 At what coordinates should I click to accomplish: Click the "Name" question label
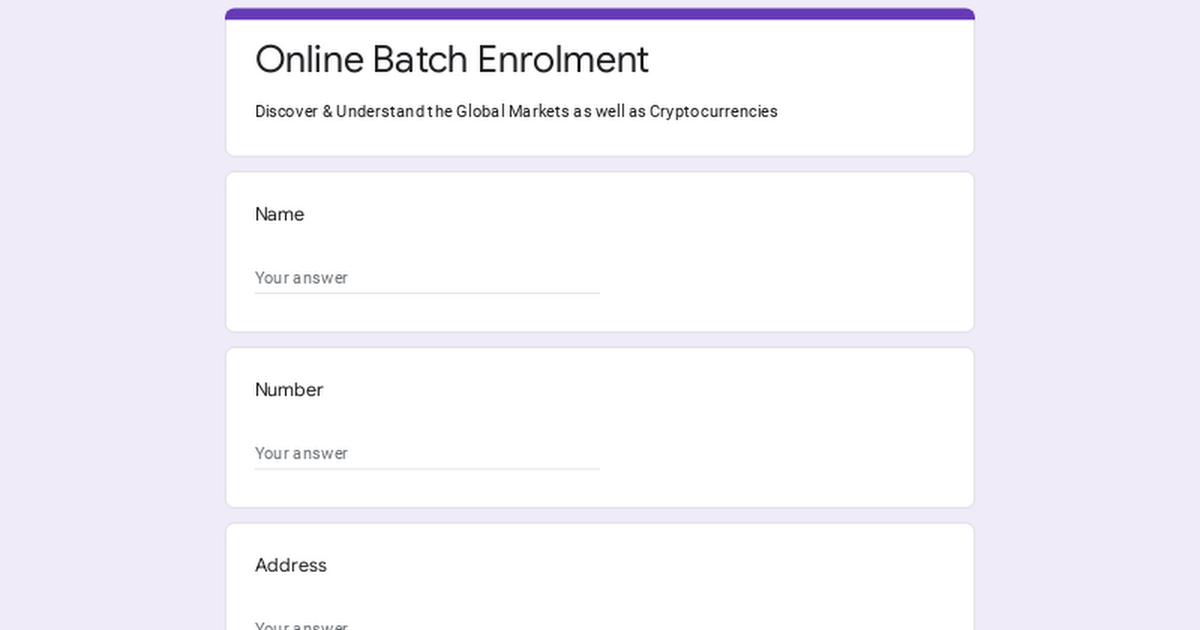point(280,214)
